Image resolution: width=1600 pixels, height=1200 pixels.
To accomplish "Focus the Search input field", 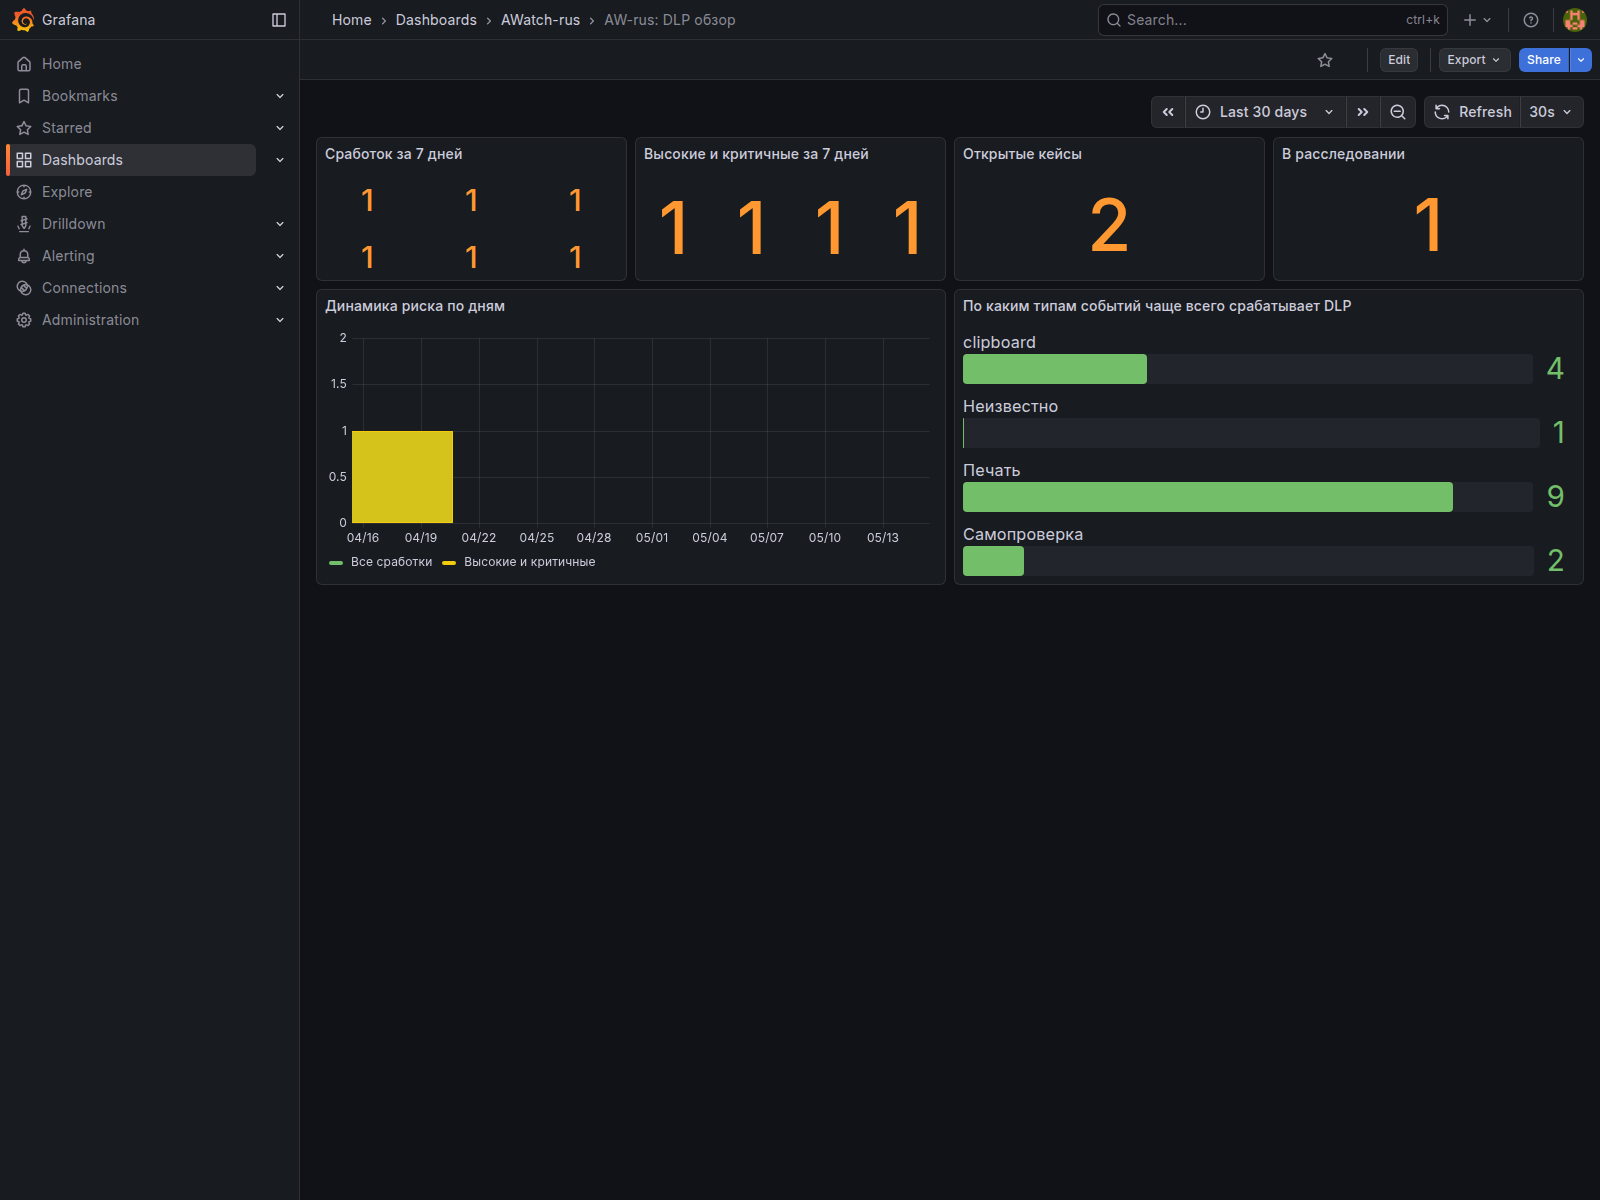I will click(x=1272, y=20).
